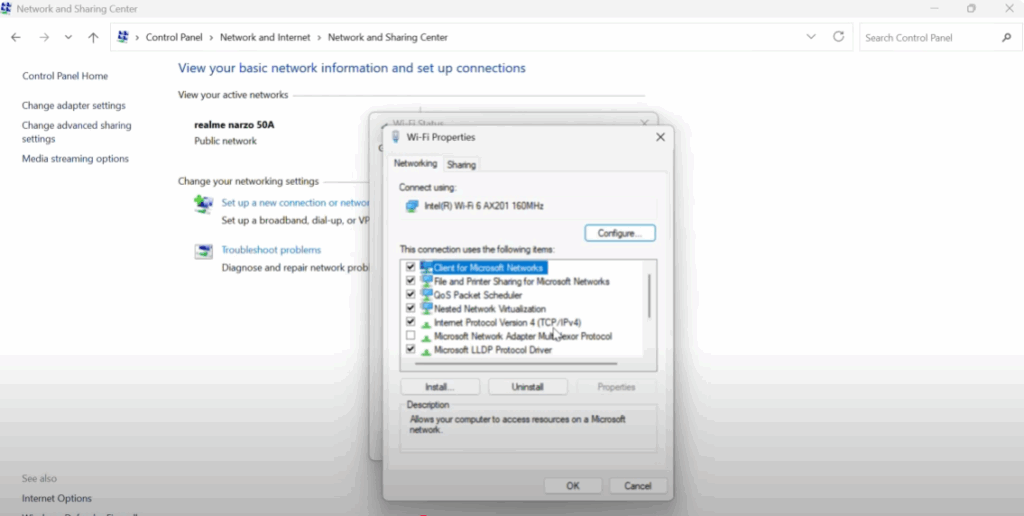Click the Intel Wi-Fi adapter icon
1024x516 pixels.
(412, 206)
